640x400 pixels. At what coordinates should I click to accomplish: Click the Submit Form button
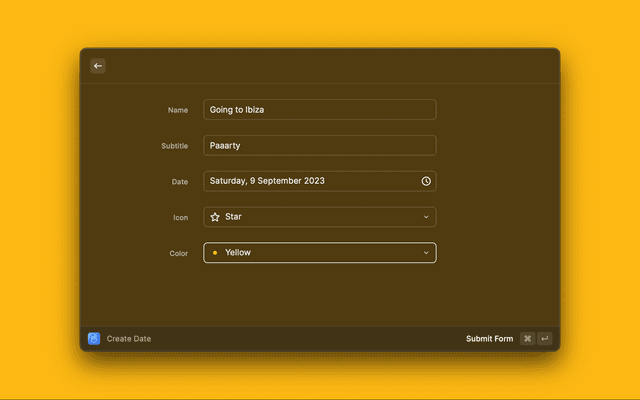click(x=489, y=339)
